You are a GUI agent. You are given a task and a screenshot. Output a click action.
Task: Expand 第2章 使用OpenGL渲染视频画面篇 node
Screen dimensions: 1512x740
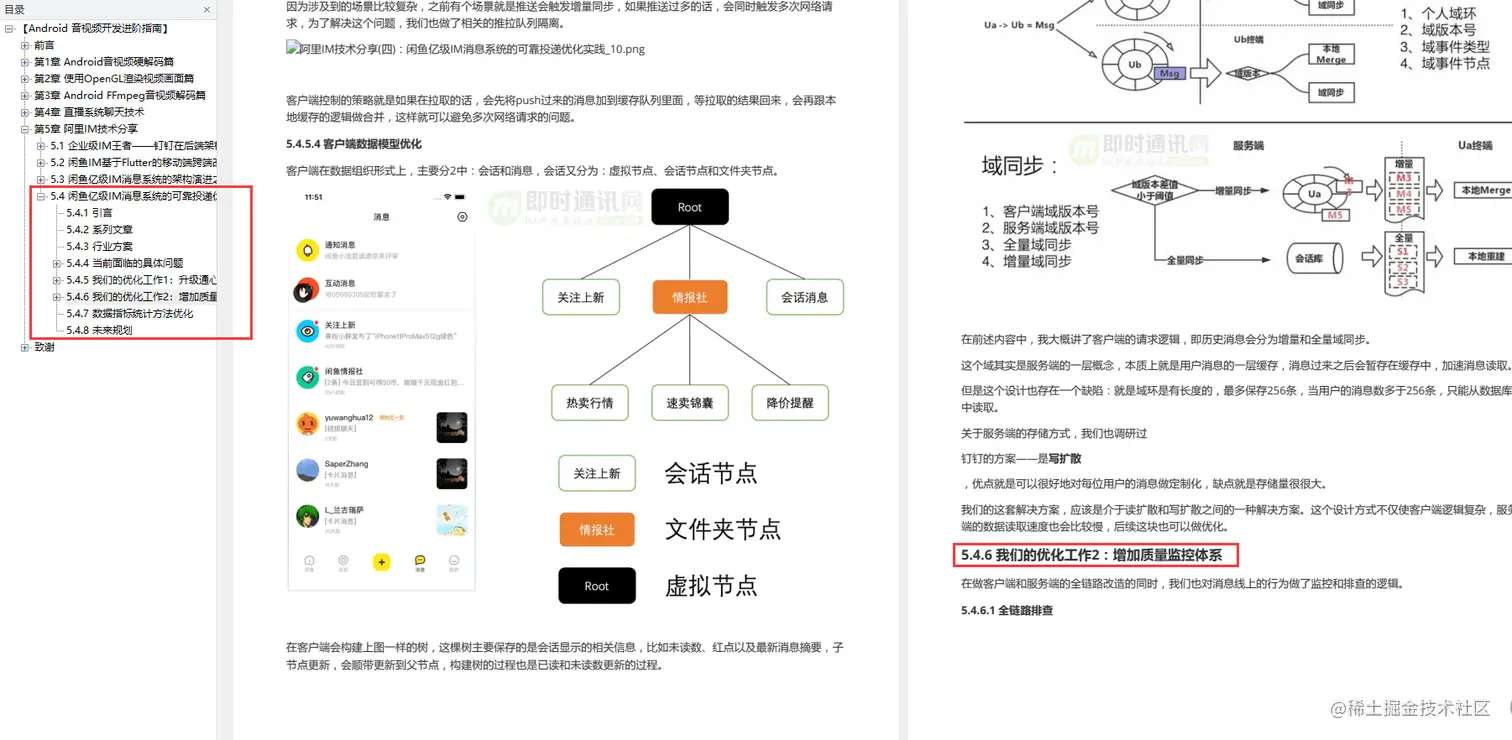pyautogui.click(x=25, y=78)
